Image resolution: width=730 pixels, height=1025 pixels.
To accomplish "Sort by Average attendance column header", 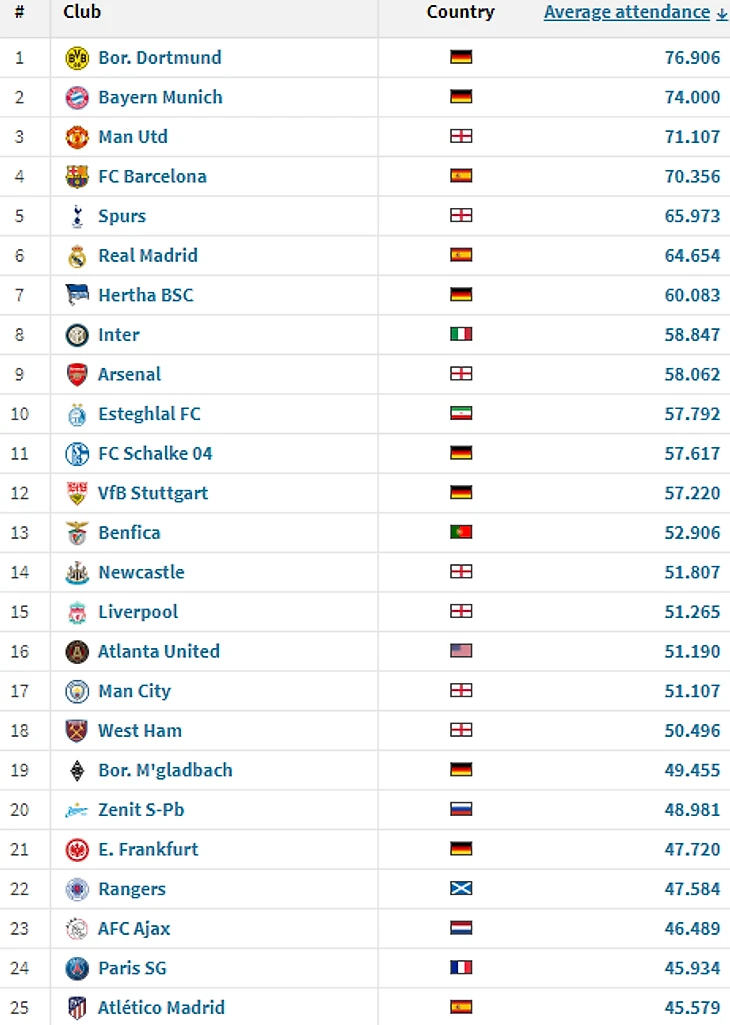I will pos(627,12).
